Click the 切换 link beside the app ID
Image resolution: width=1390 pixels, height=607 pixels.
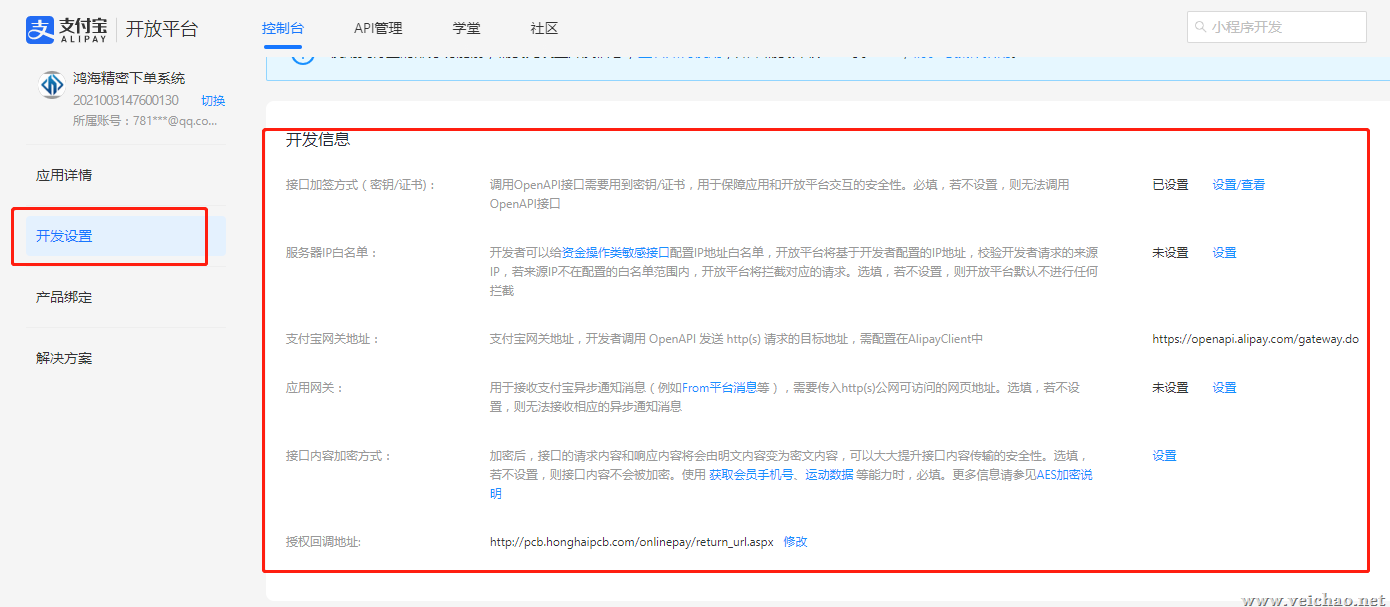(x=213, y=100)
